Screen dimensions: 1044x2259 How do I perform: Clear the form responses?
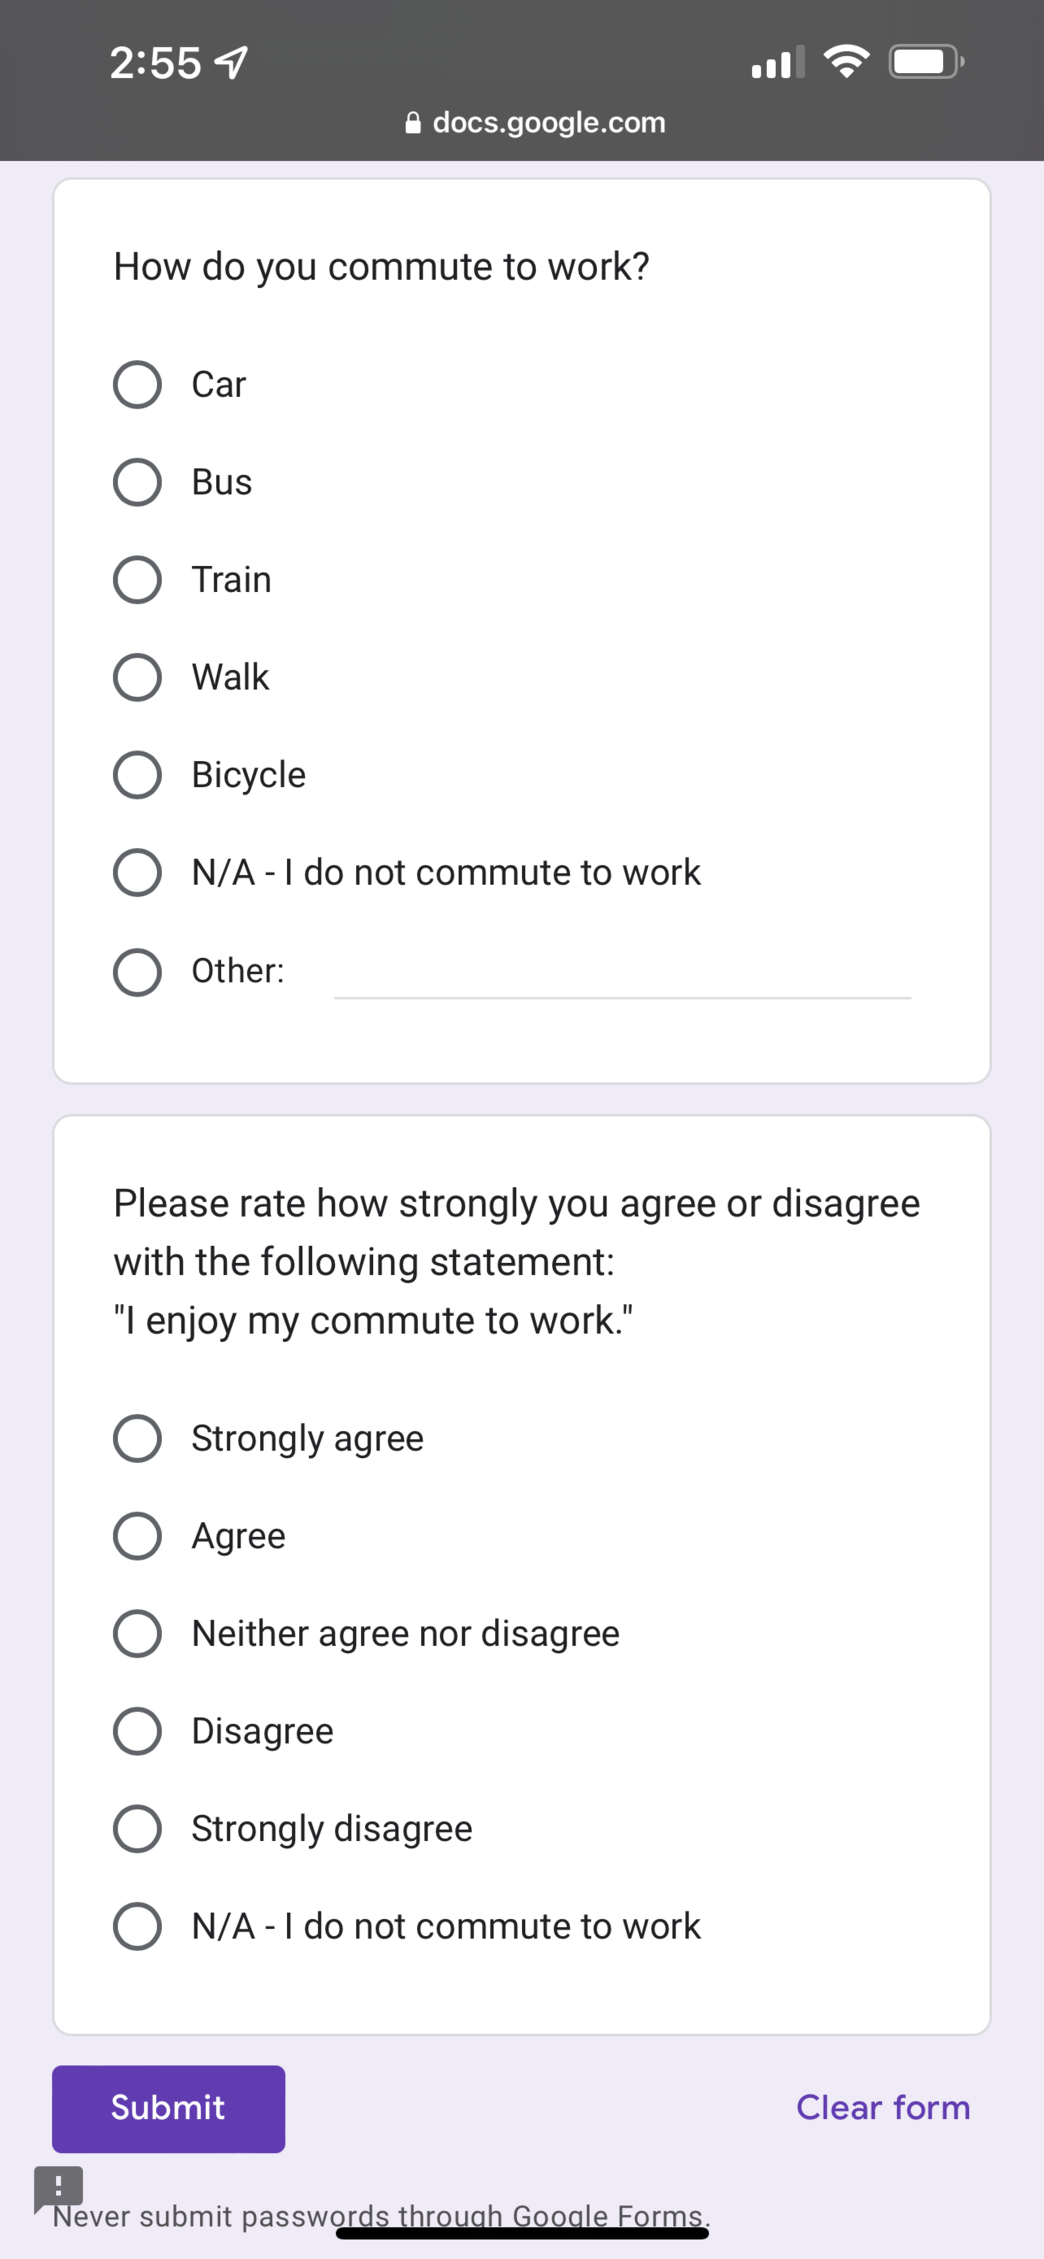[883, 2107]
